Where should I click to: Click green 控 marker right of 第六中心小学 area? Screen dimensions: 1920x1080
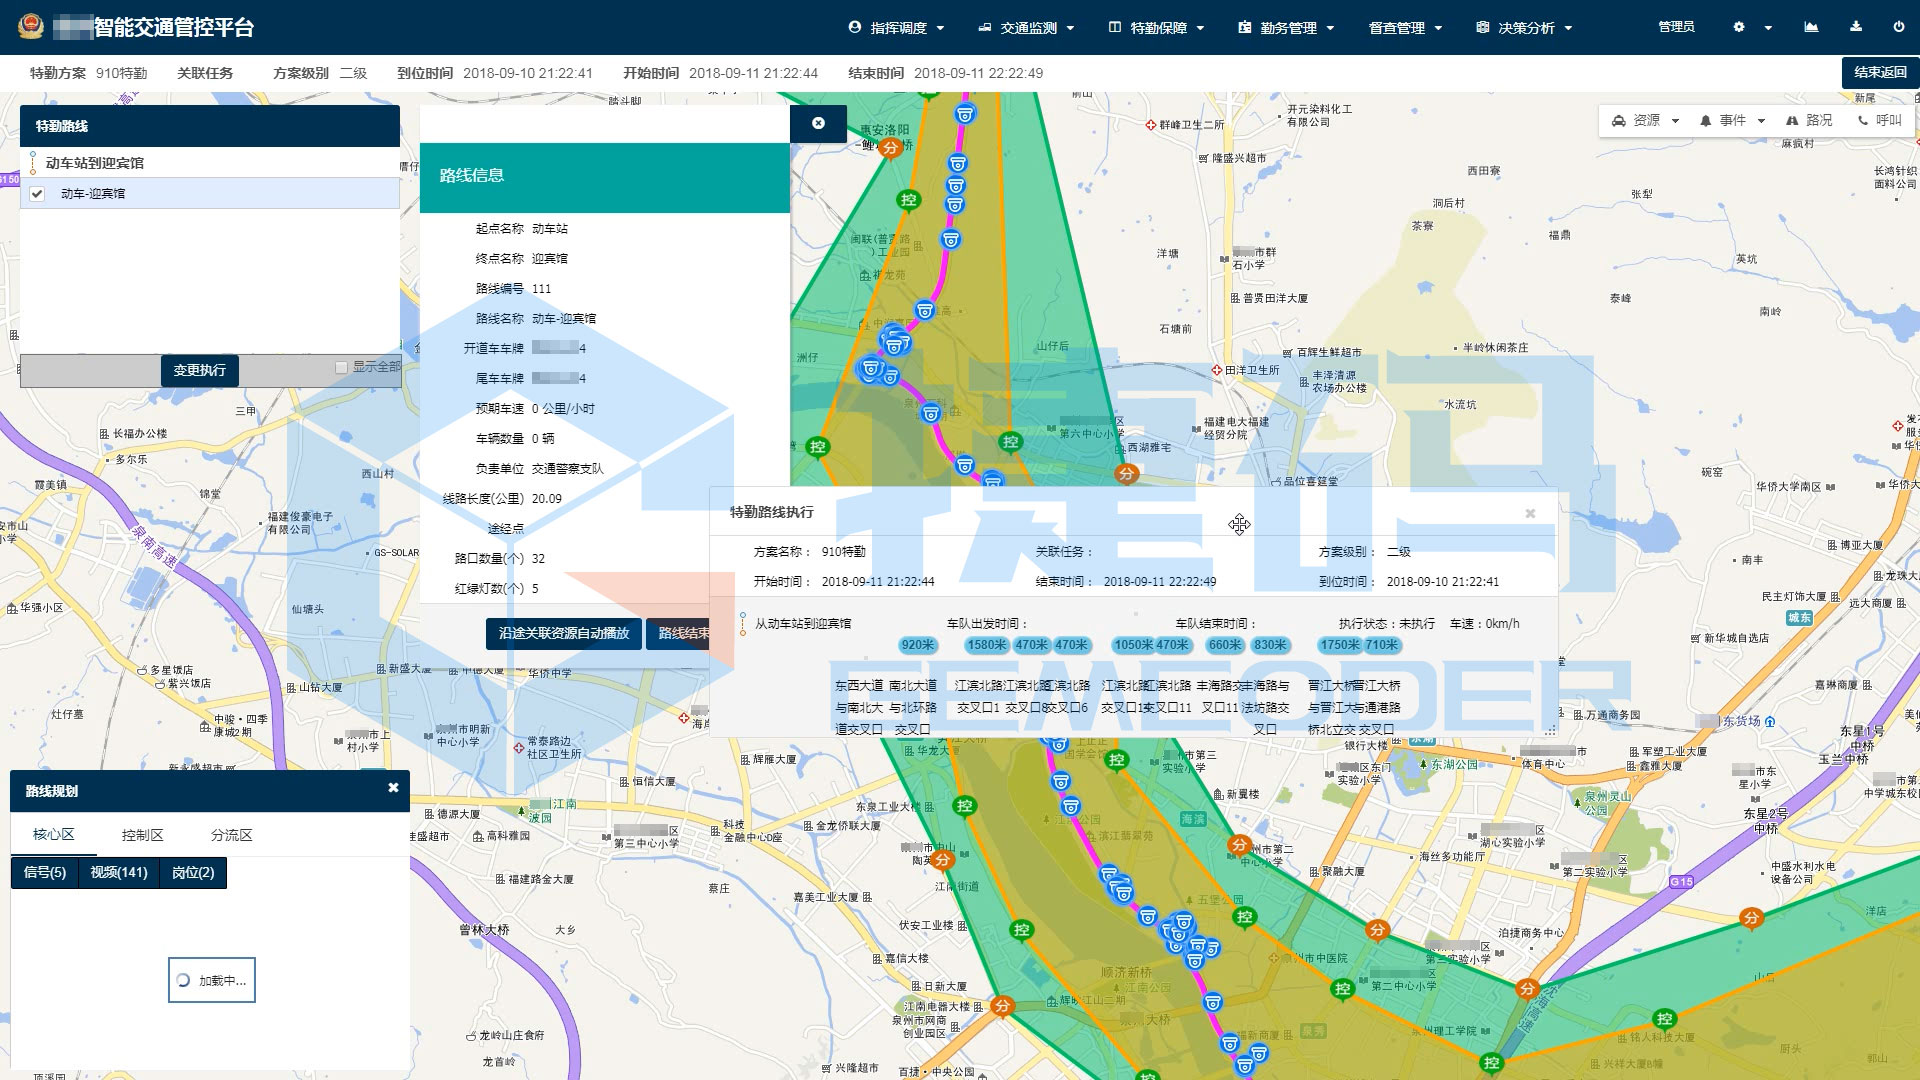(1010, 441)
